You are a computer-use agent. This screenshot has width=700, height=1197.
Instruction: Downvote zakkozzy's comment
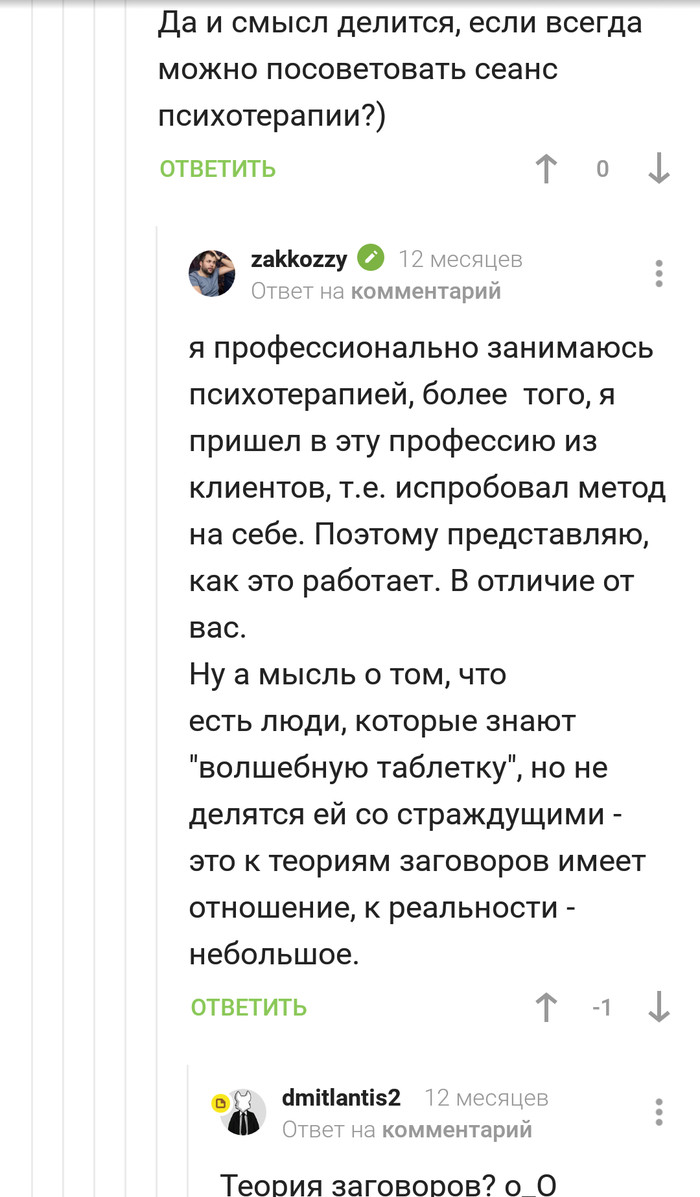(658, 1007)
